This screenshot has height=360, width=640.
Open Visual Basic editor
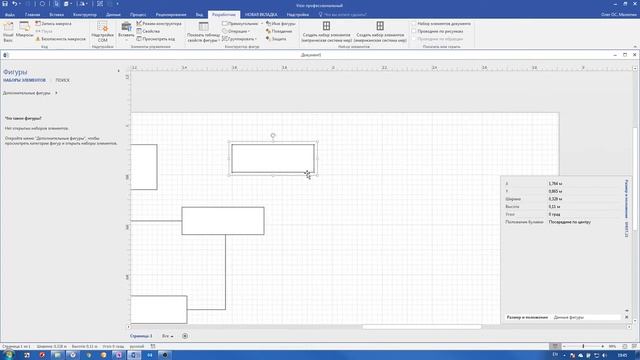(8, 32)
